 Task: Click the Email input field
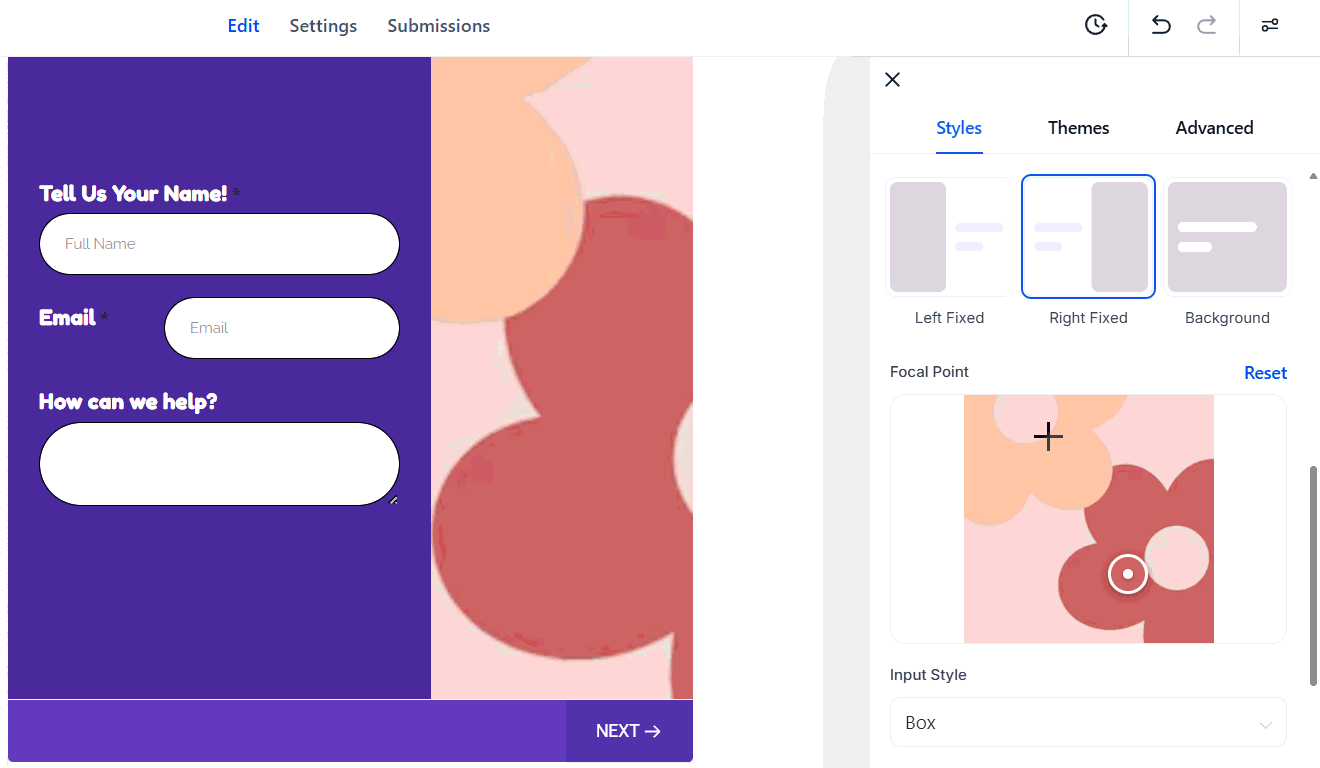(282, 328)
